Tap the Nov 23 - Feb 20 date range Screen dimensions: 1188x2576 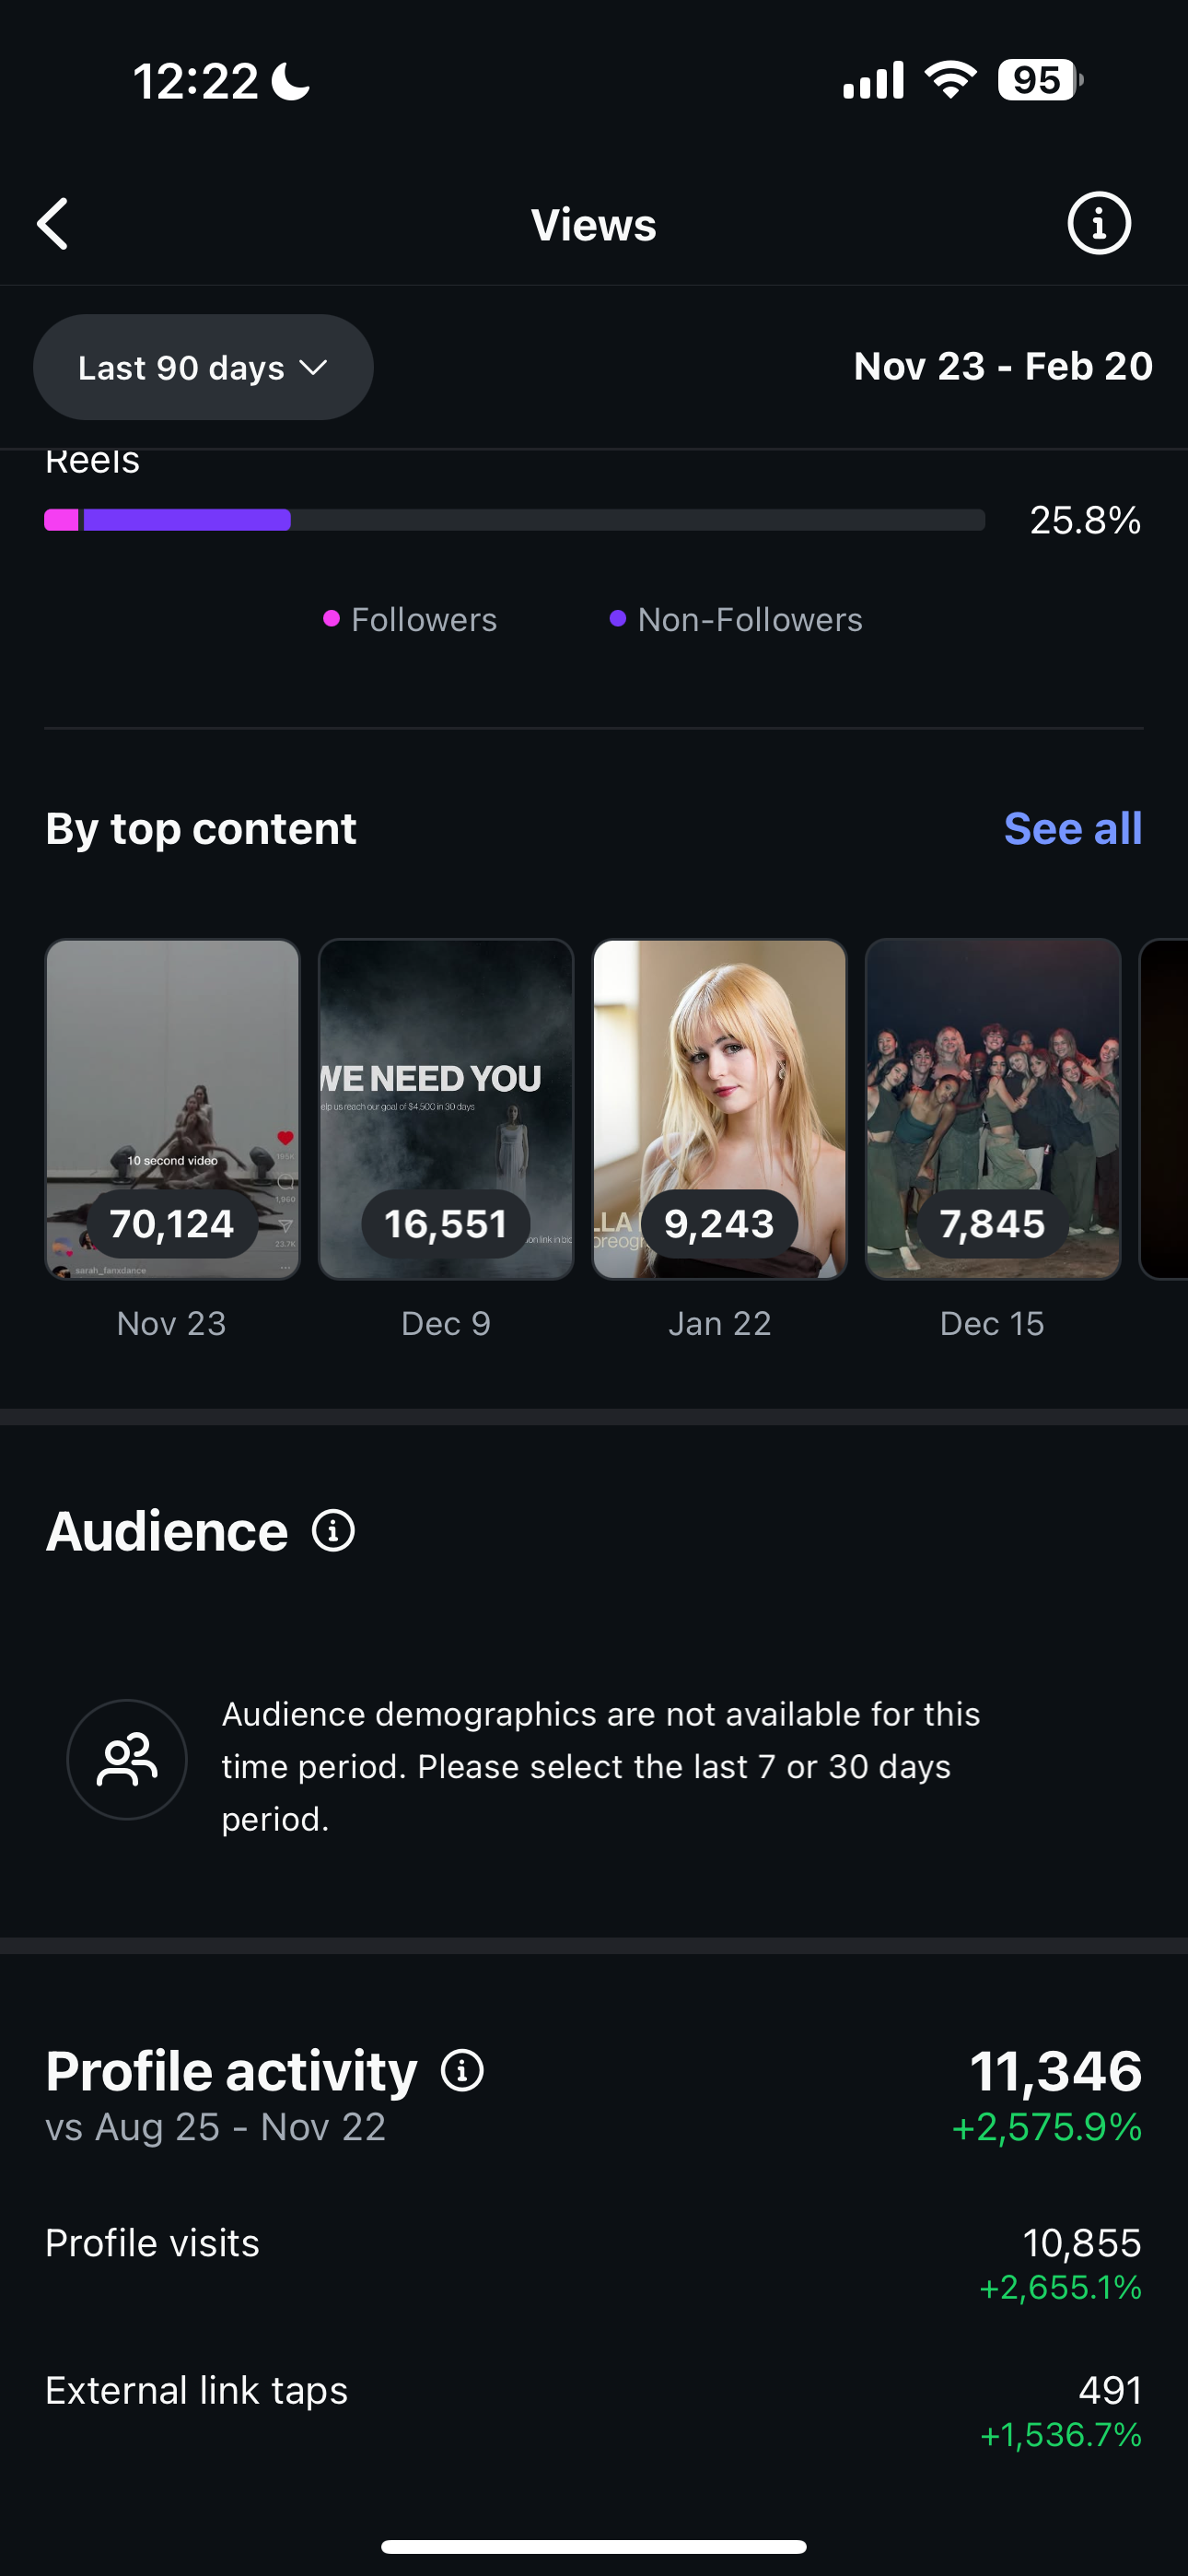1003,367
